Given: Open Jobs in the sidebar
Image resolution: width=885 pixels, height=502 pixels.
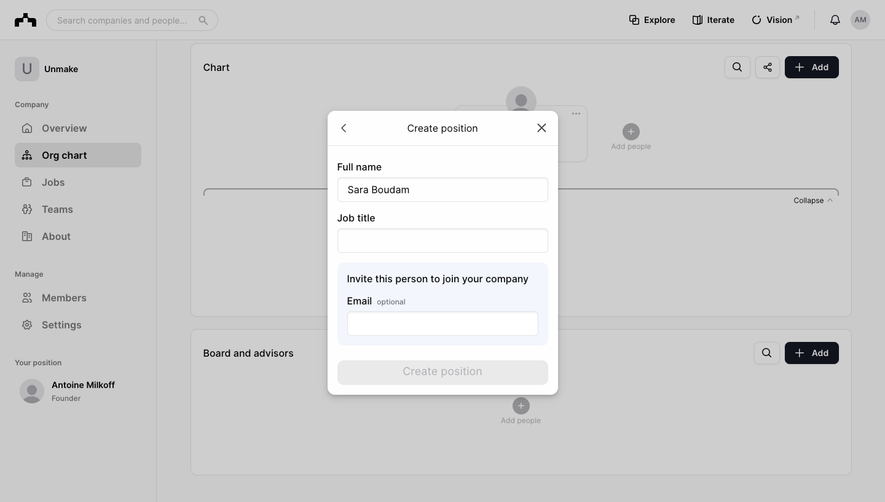Looking at the screenshot, I should pyautogui.click(x=78, y=182).
